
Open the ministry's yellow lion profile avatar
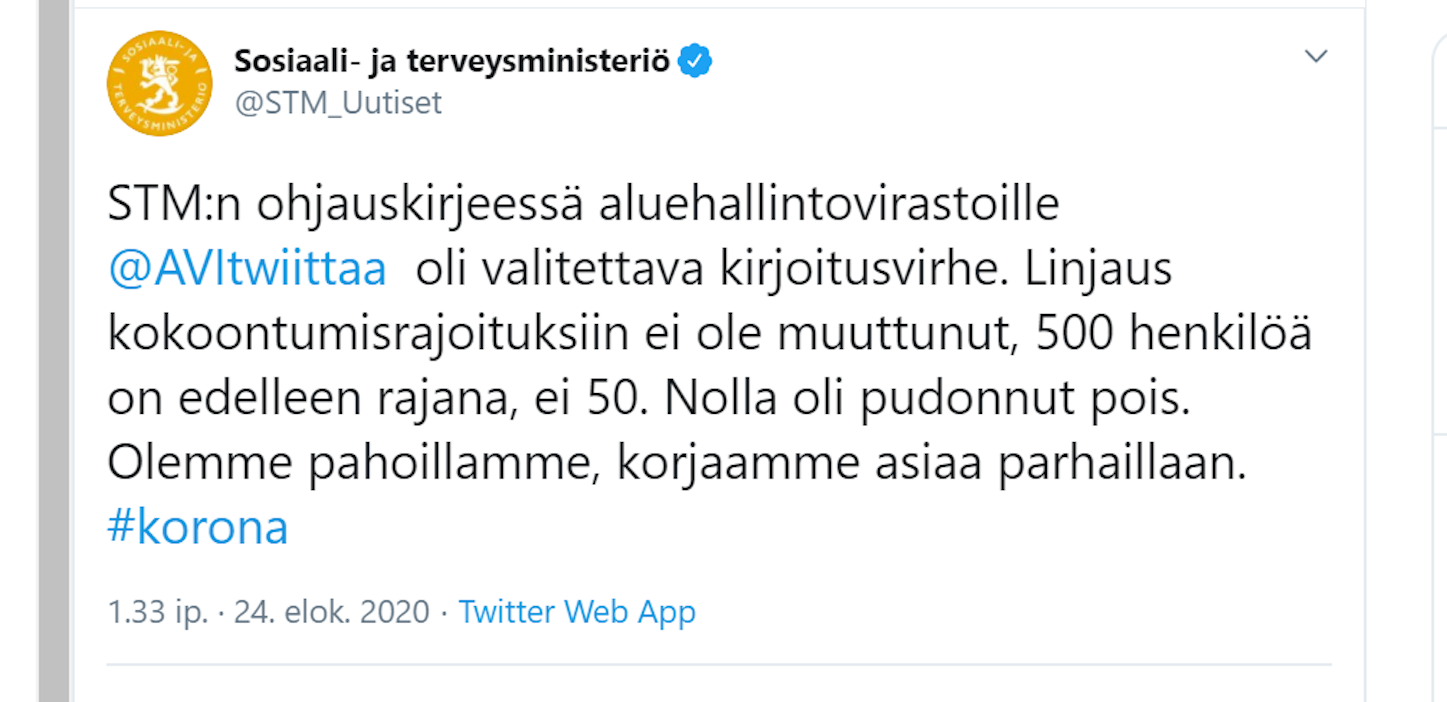tap(159, 84)
